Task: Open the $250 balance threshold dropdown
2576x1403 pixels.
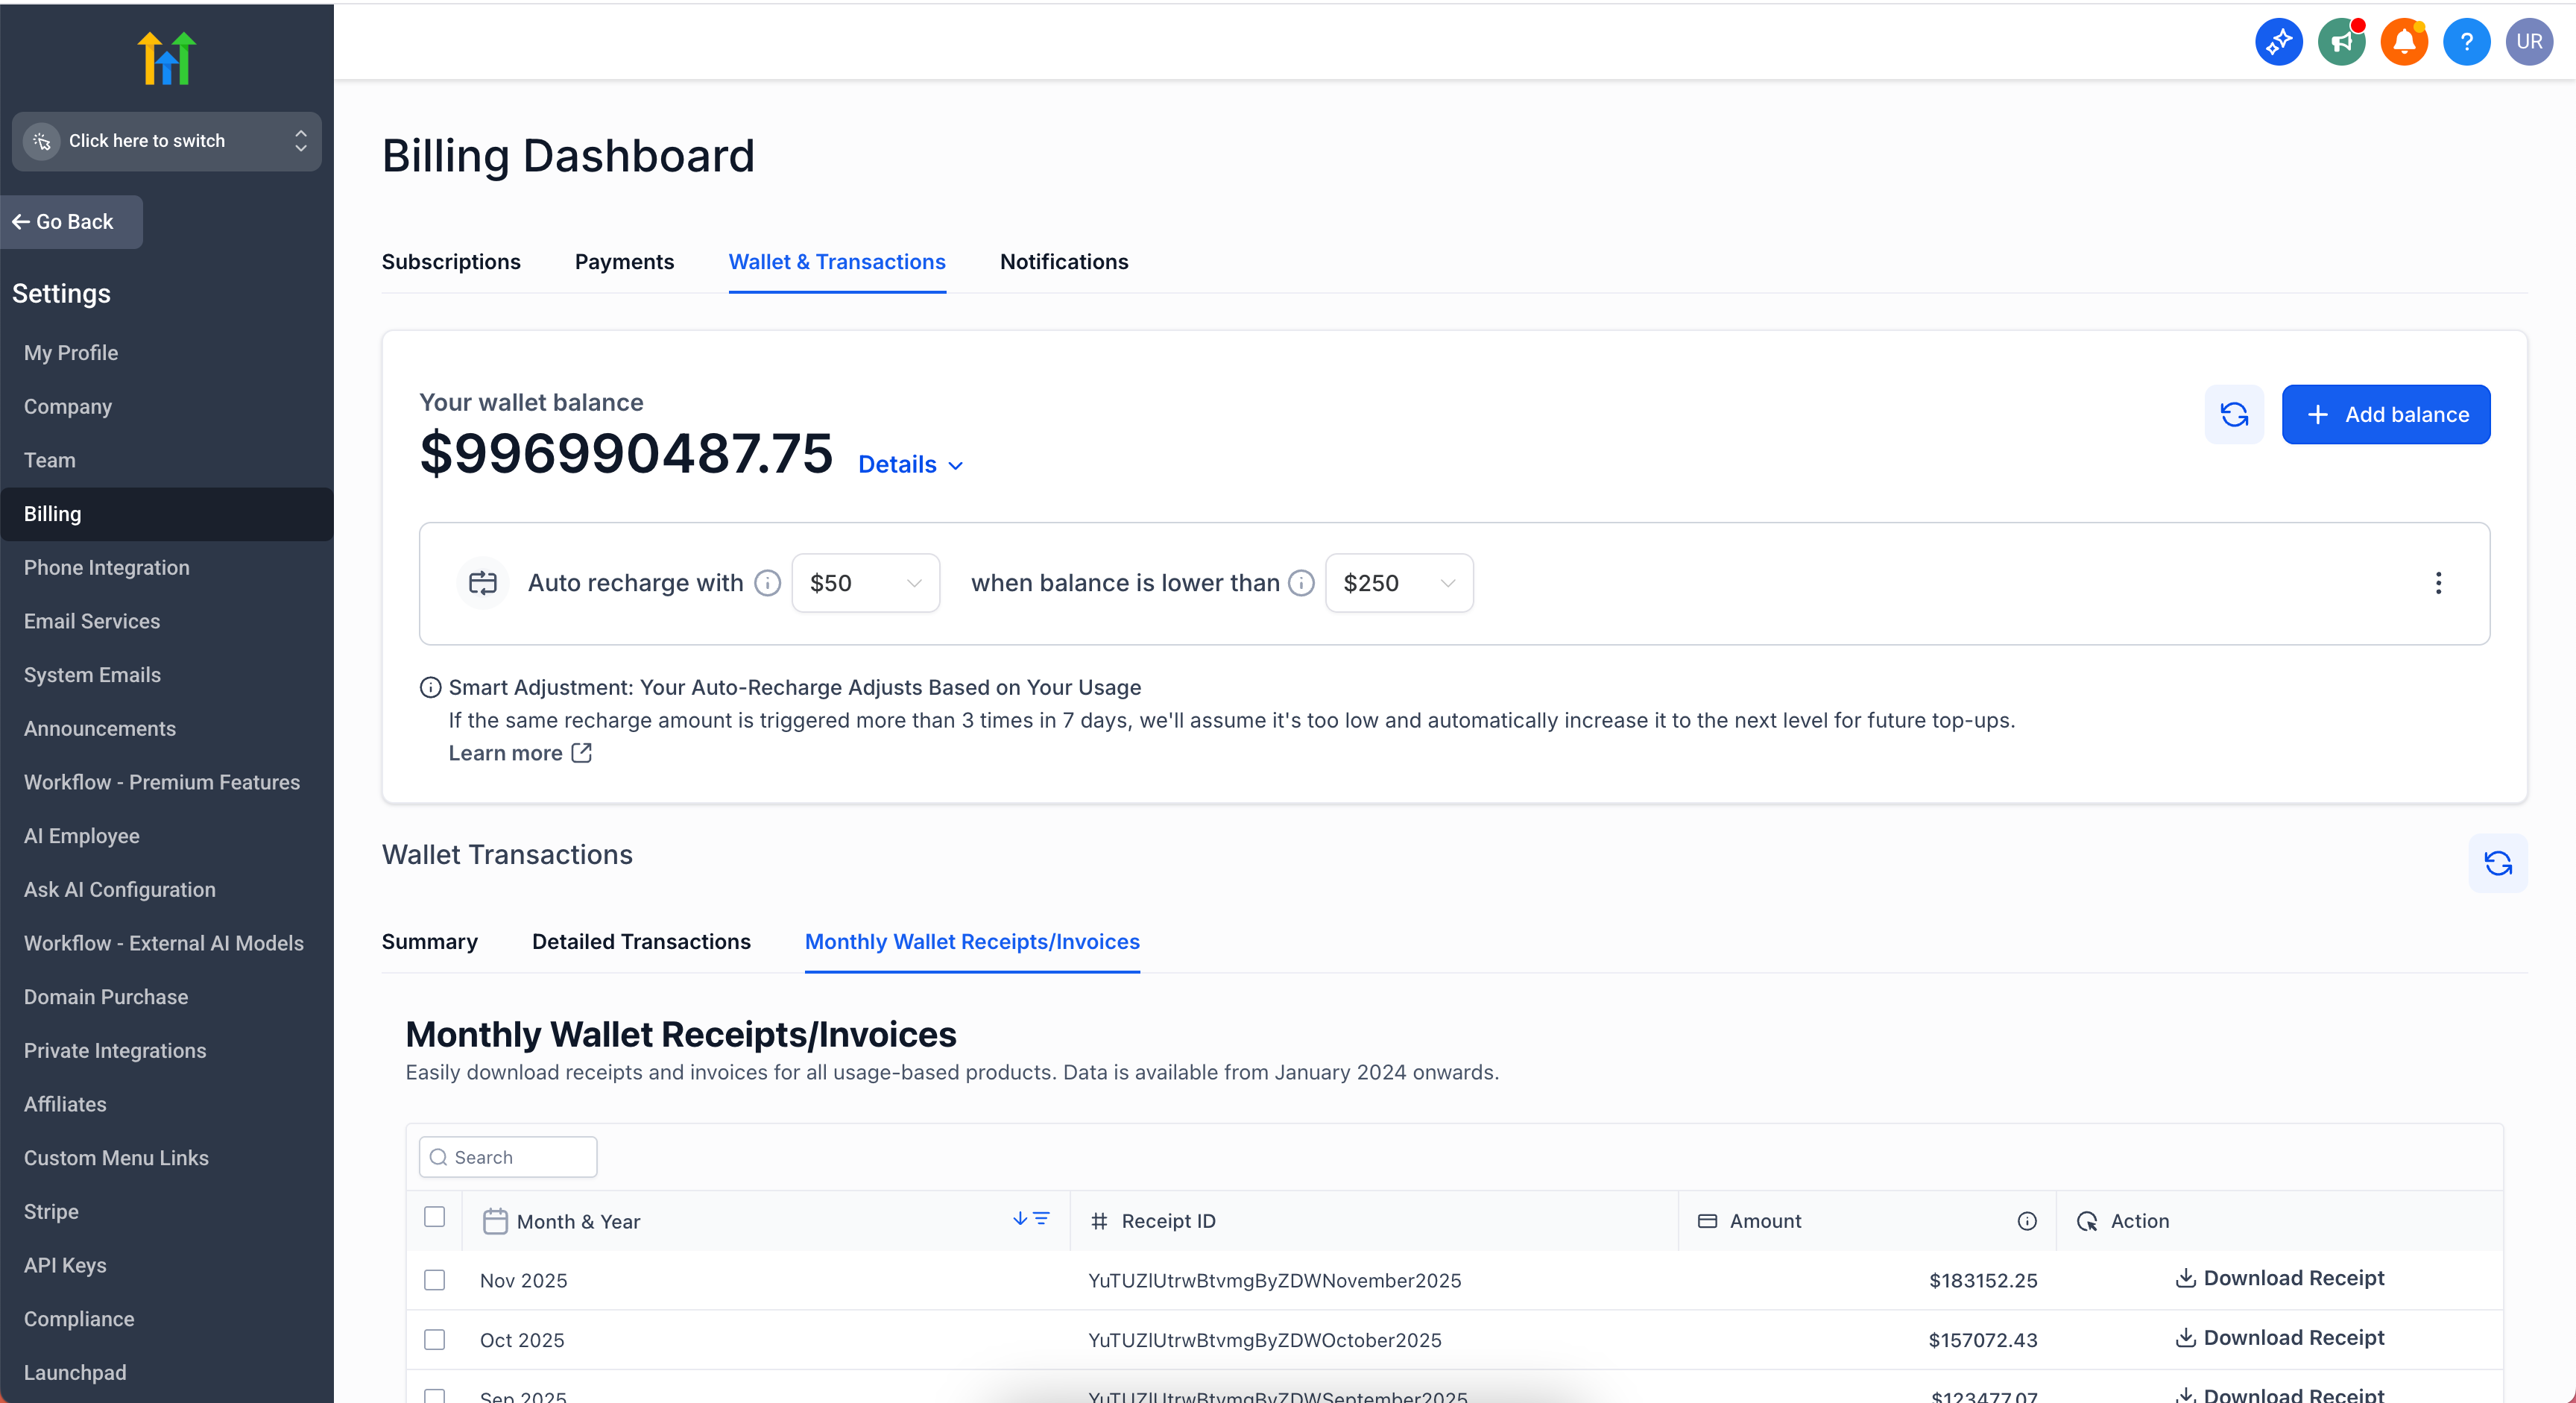Action: pos(1398,583)
